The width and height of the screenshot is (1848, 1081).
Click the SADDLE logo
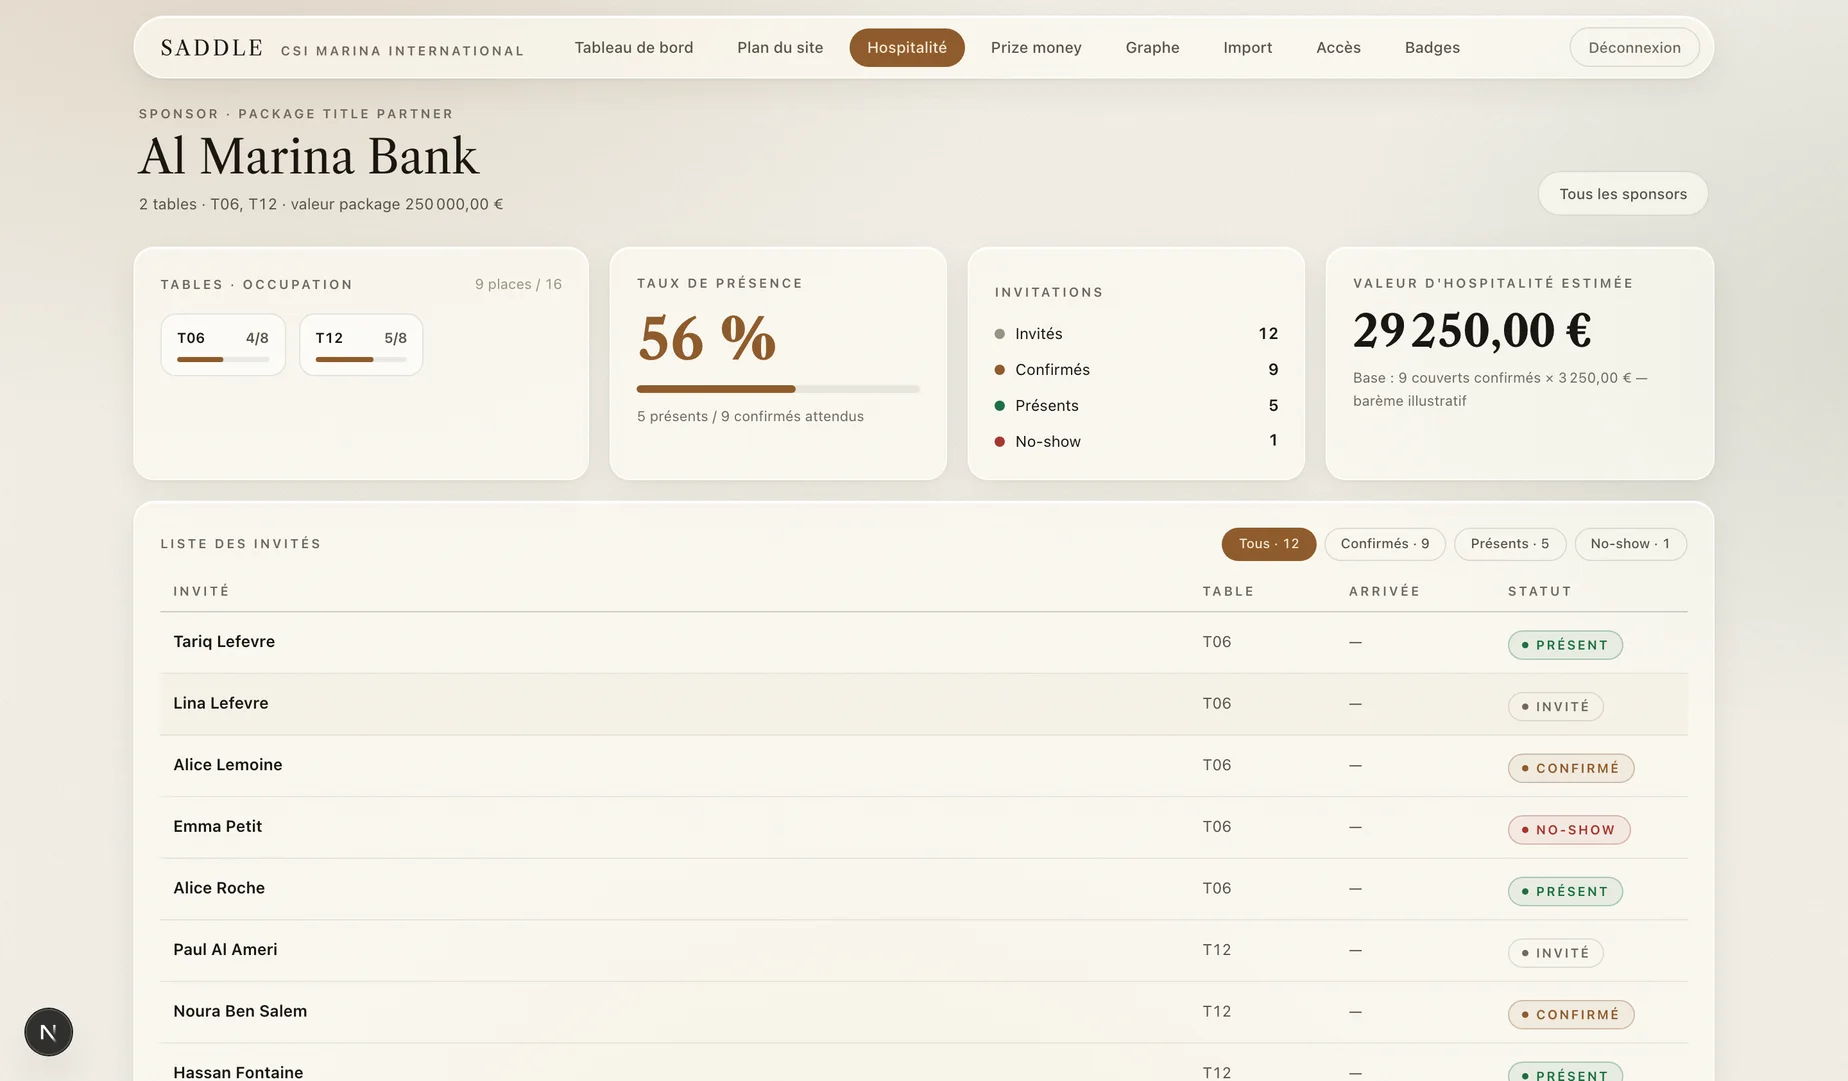coord(212,48)
